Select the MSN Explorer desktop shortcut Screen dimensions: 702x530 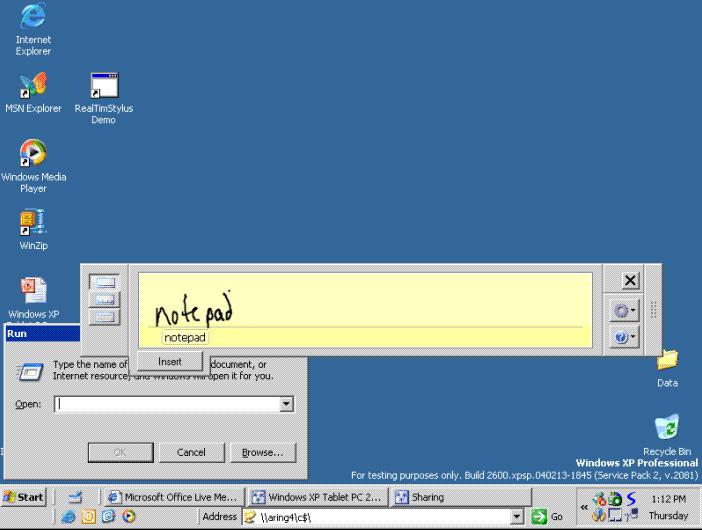(33, 93)
